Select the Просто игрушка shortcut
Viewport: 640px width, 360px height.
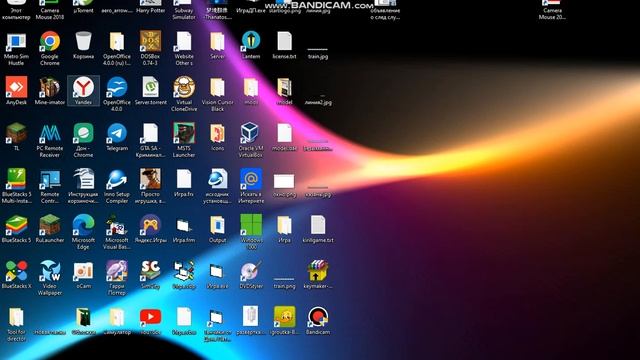point(150,186)
